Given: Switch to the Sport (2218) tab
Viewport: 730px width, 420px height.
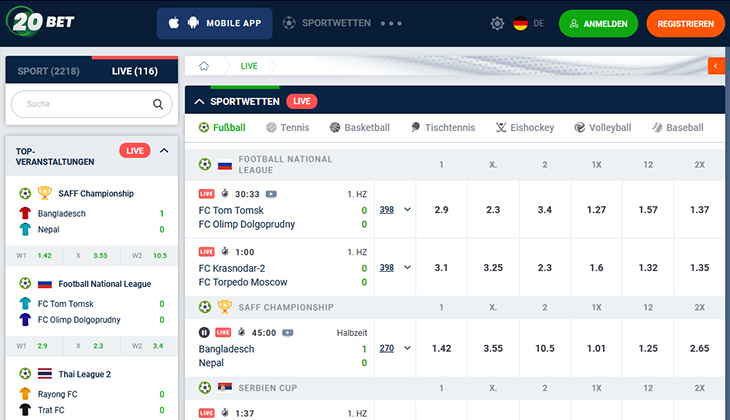Looking at the screenshot, I should [x=48, y=71].
